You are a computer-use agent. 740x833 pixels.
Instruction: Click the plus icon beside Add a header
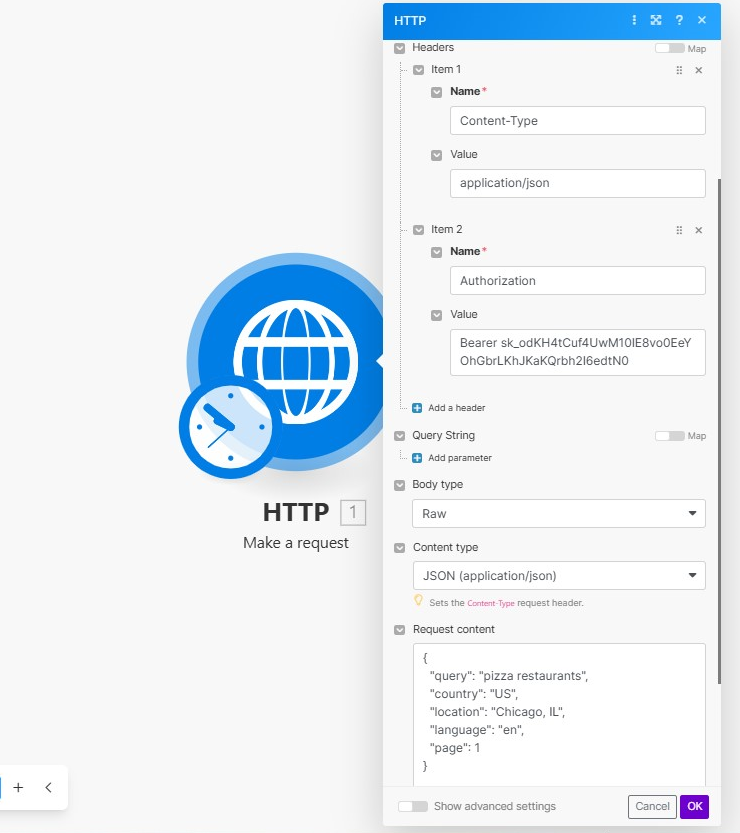coord(417,408)
